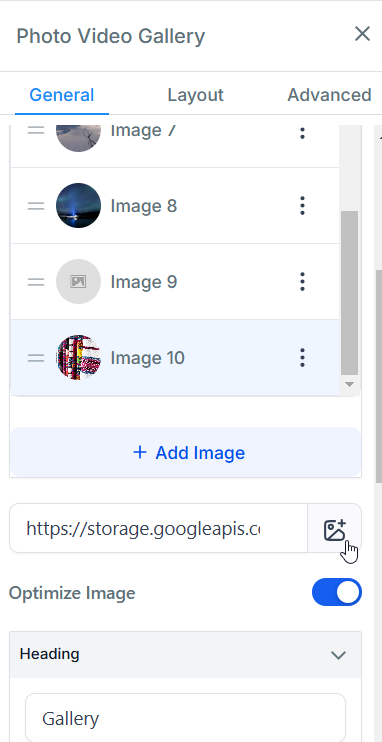The width and height of the screenshot is (382, 742).
Task: Open the options menu for Image 8
Action: point(302,206)
